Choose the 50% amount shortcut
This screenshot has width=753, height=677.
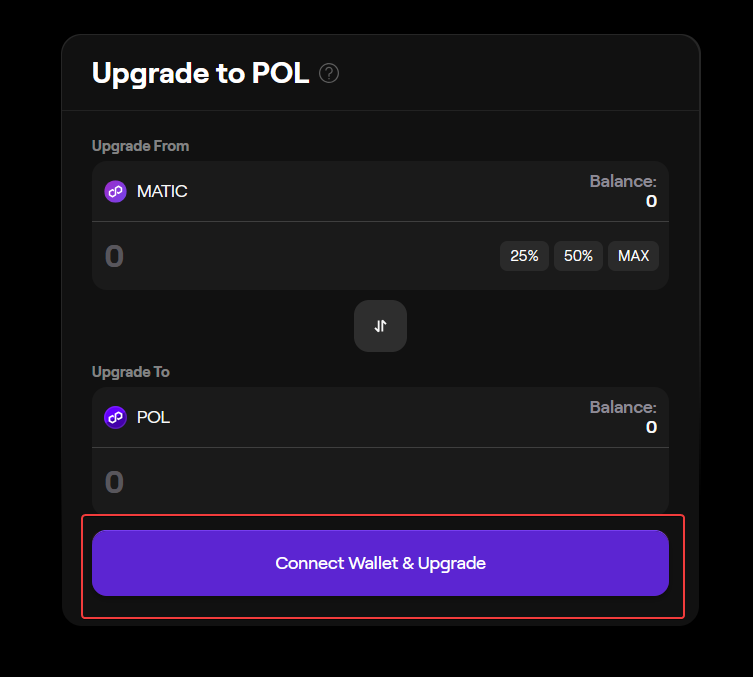(x=578, y=256)
